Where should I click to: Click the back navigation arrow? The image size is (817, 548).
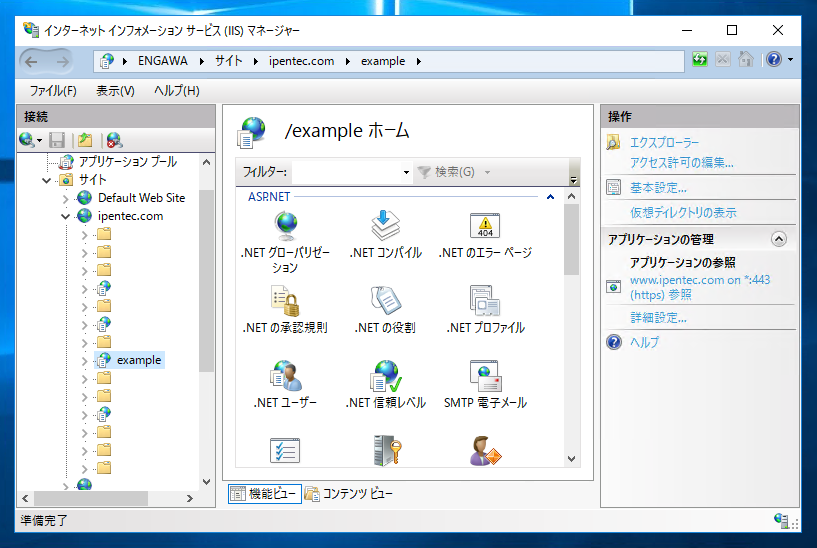point(31,62)
